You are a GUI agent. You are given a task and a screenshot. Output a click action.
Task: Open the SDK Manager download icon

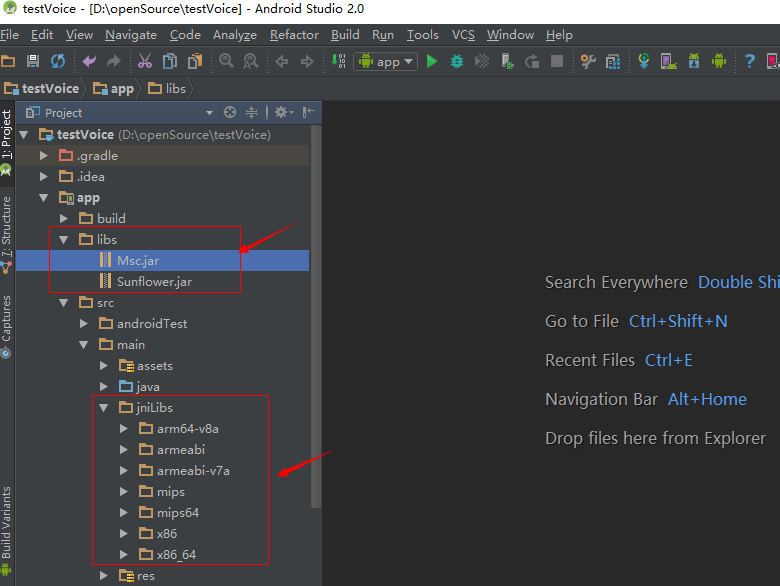694,62
